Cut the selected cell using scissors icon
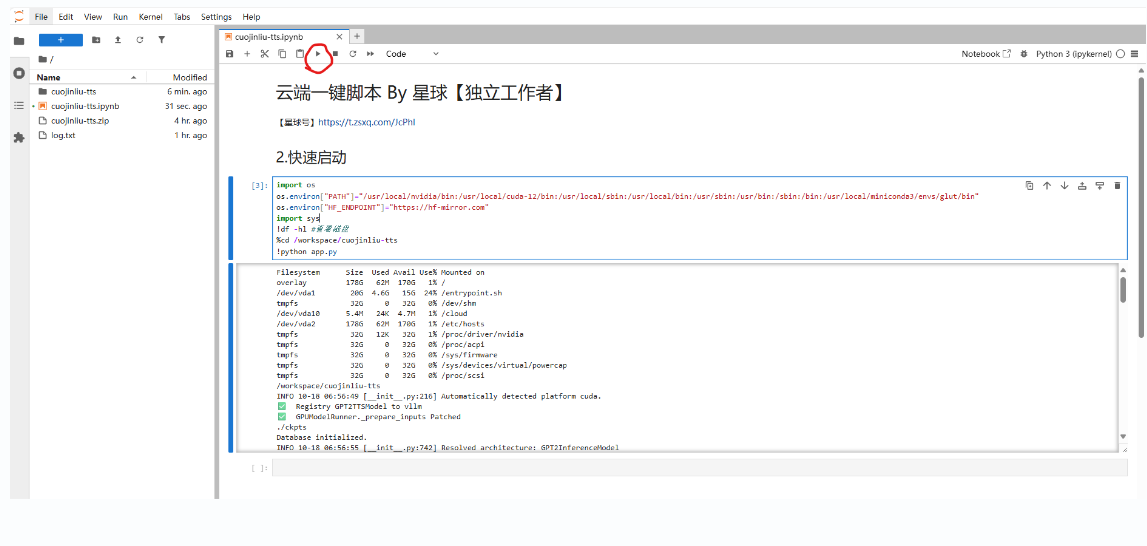1147x546 pixels. (265, 54)
